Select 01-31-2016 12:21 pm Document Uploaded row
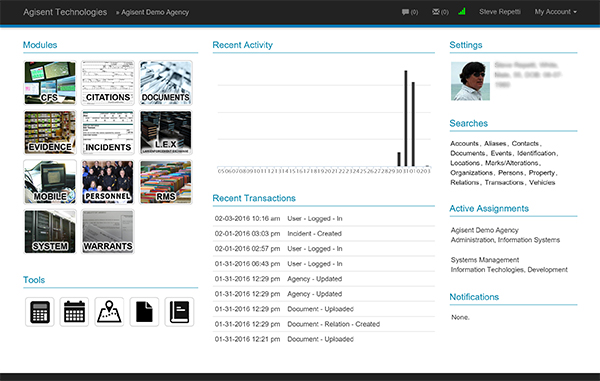The width and height of the screenshot is (600, 381). point(323,339)
